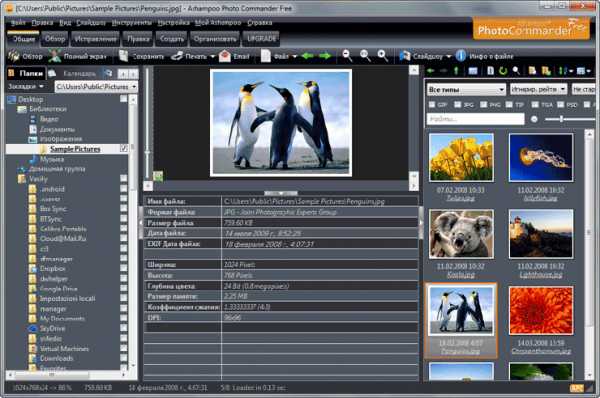Click the zoom in magnifier icon

point(383,55)
